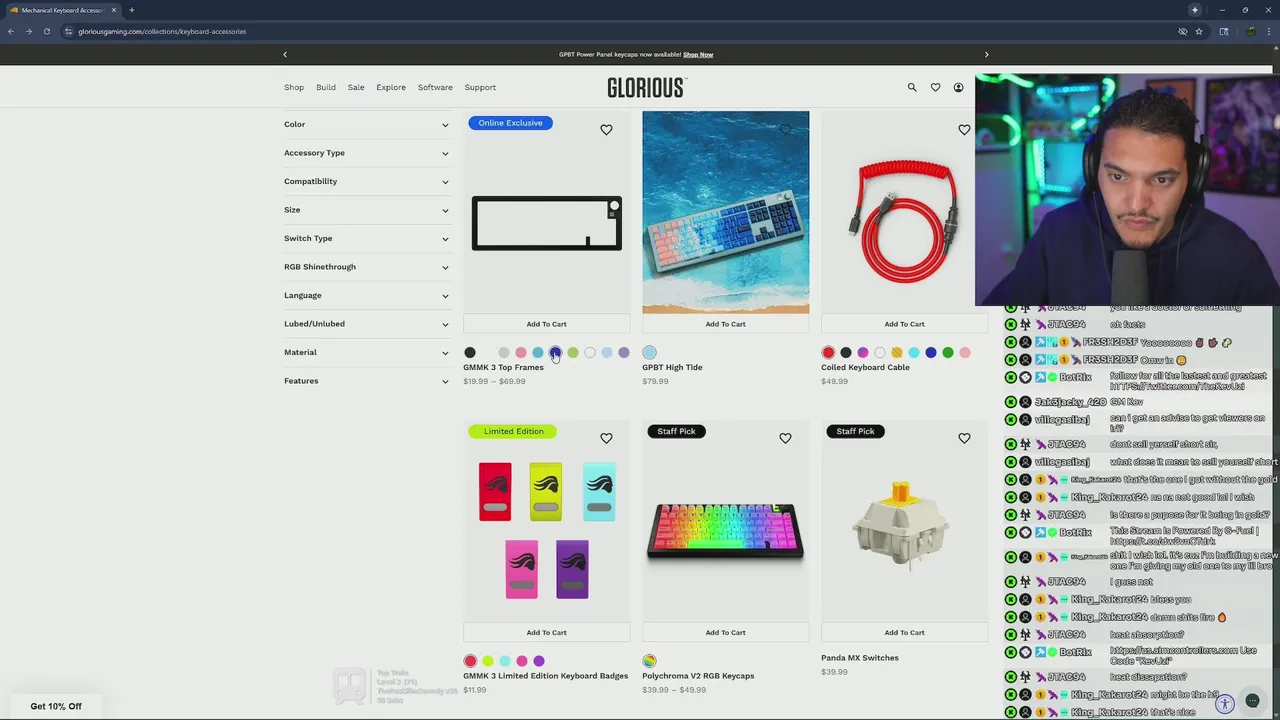Favorite the Panda MX Switches product

pos(964,438)
